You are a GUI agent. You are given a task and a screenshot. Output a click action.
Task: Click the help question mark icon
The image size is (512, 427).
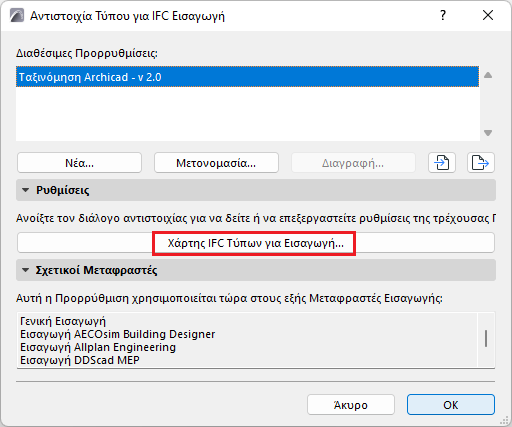click(x=443, y=15)
